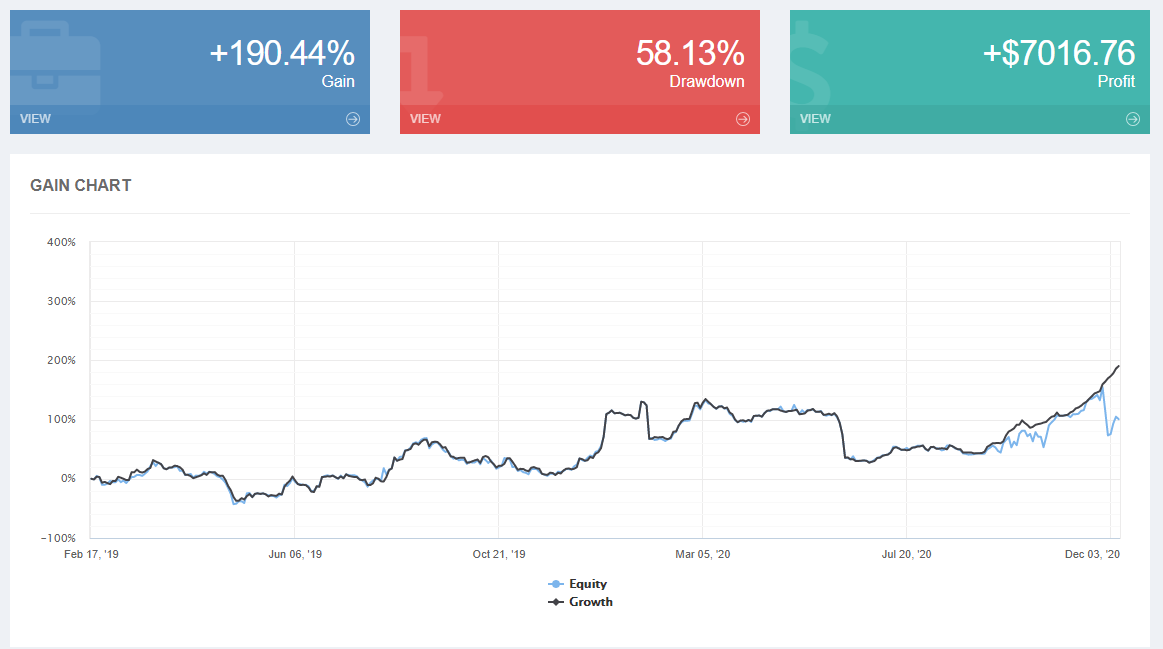Click the Jun 06, '19 x-axis label
The width and height of the screenshot is (1163, 649).
(295, 554)
